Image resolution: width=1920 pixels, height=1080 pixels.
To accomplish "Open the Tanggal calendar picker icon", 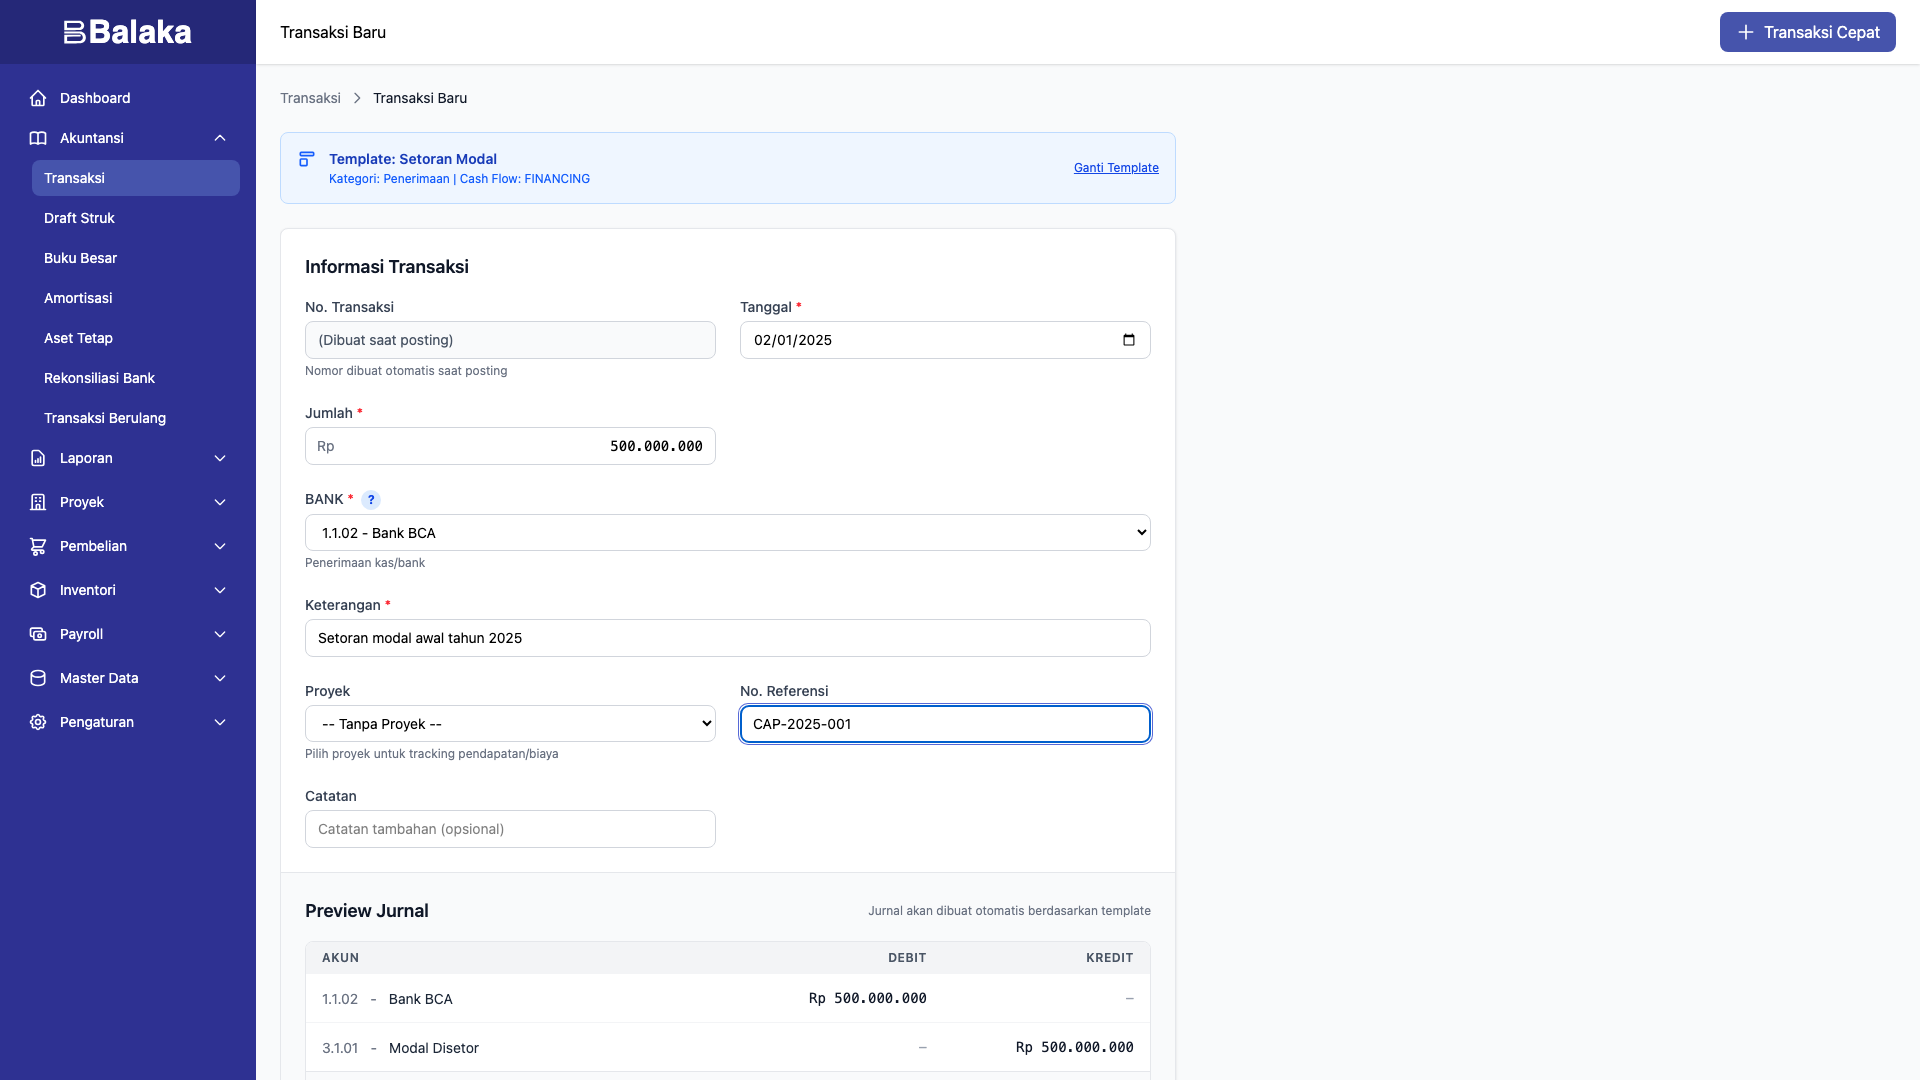I will [x=1129, y=340].
